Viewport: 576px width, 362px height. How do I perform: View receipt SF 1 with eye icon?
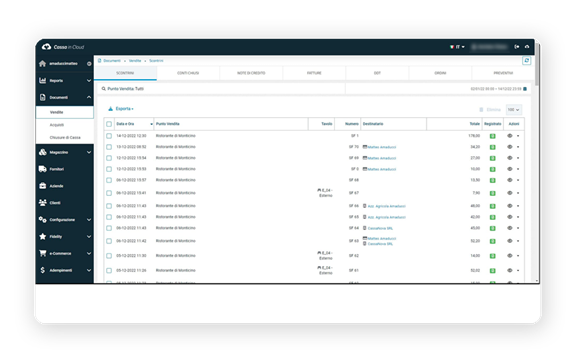pyautogui.click(x=510, y=136)
